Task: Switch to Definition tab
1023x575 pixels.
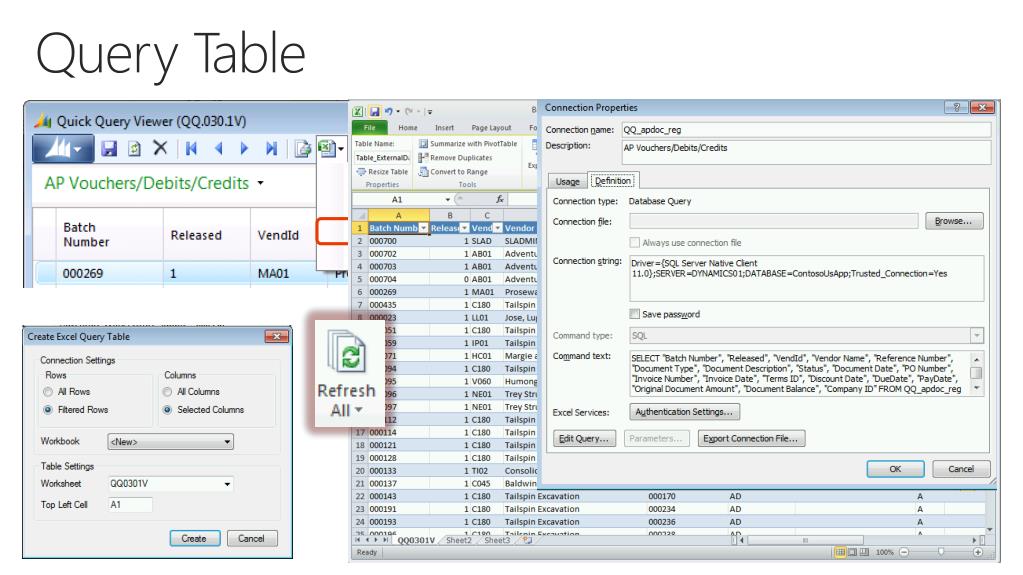Action: (613, 181)
